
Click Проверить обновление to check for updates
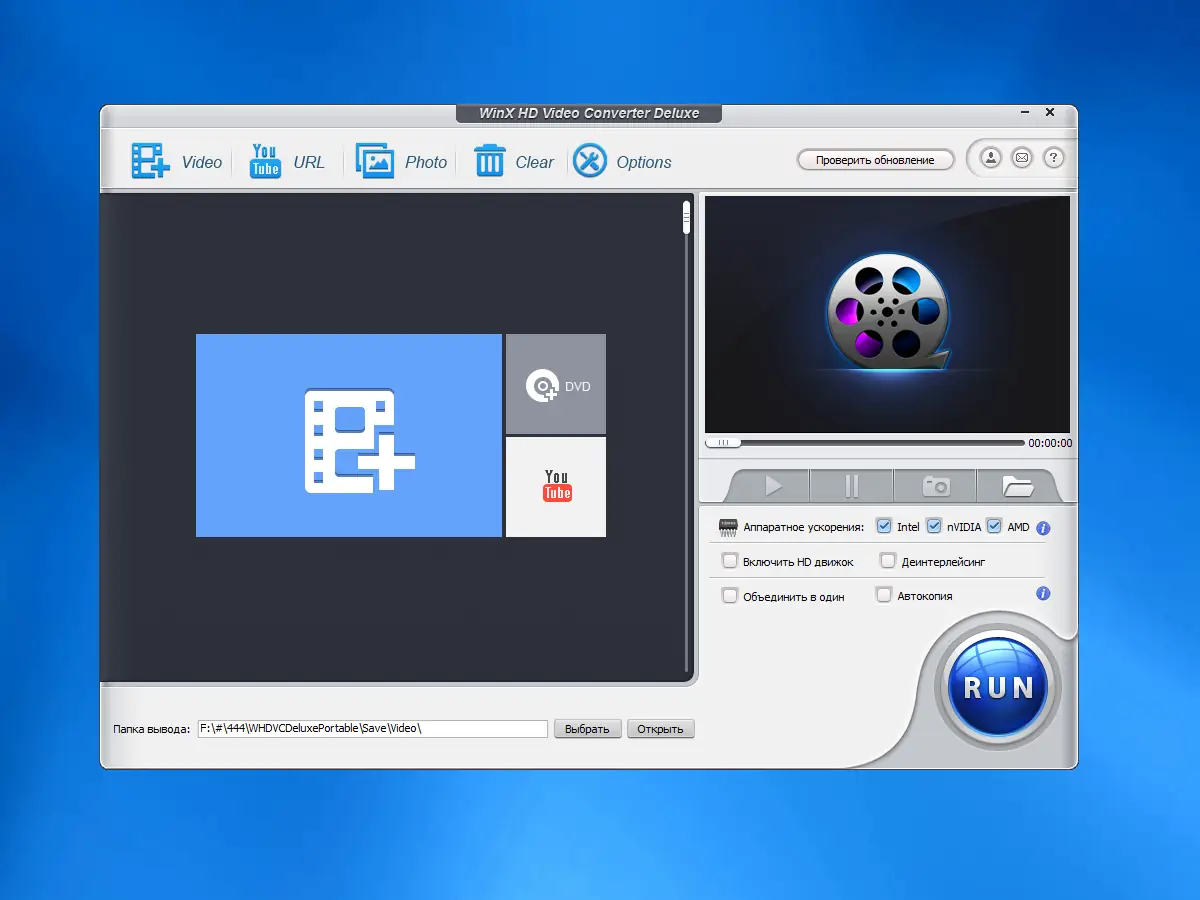point(875,159)
